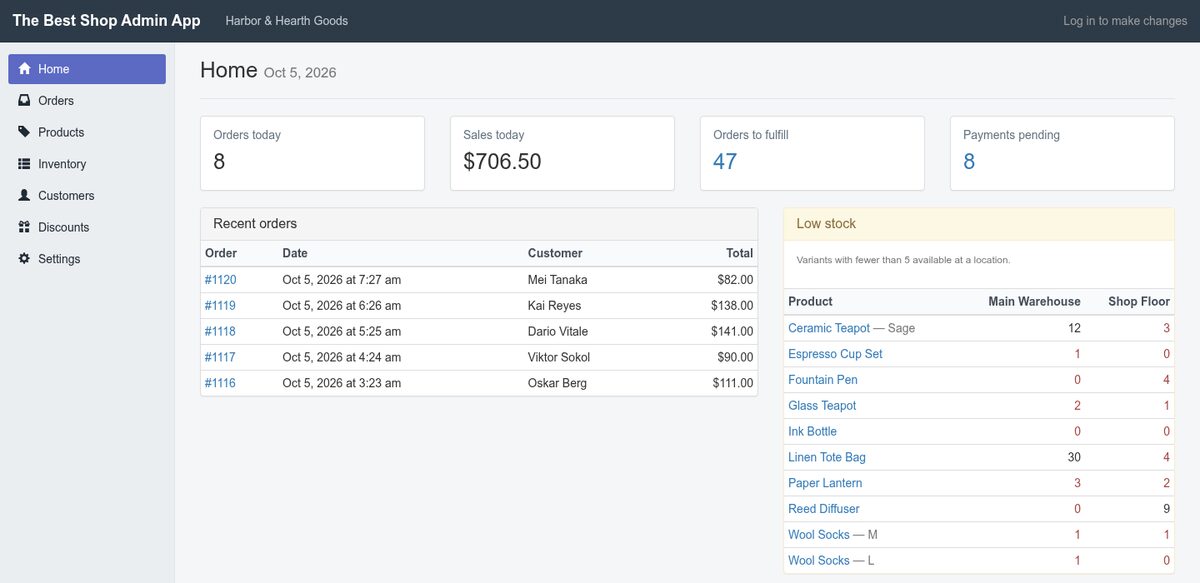Click the Home house icon in sidebar
This screenshot has height=583, width=1200.
[x=25, y=69]
